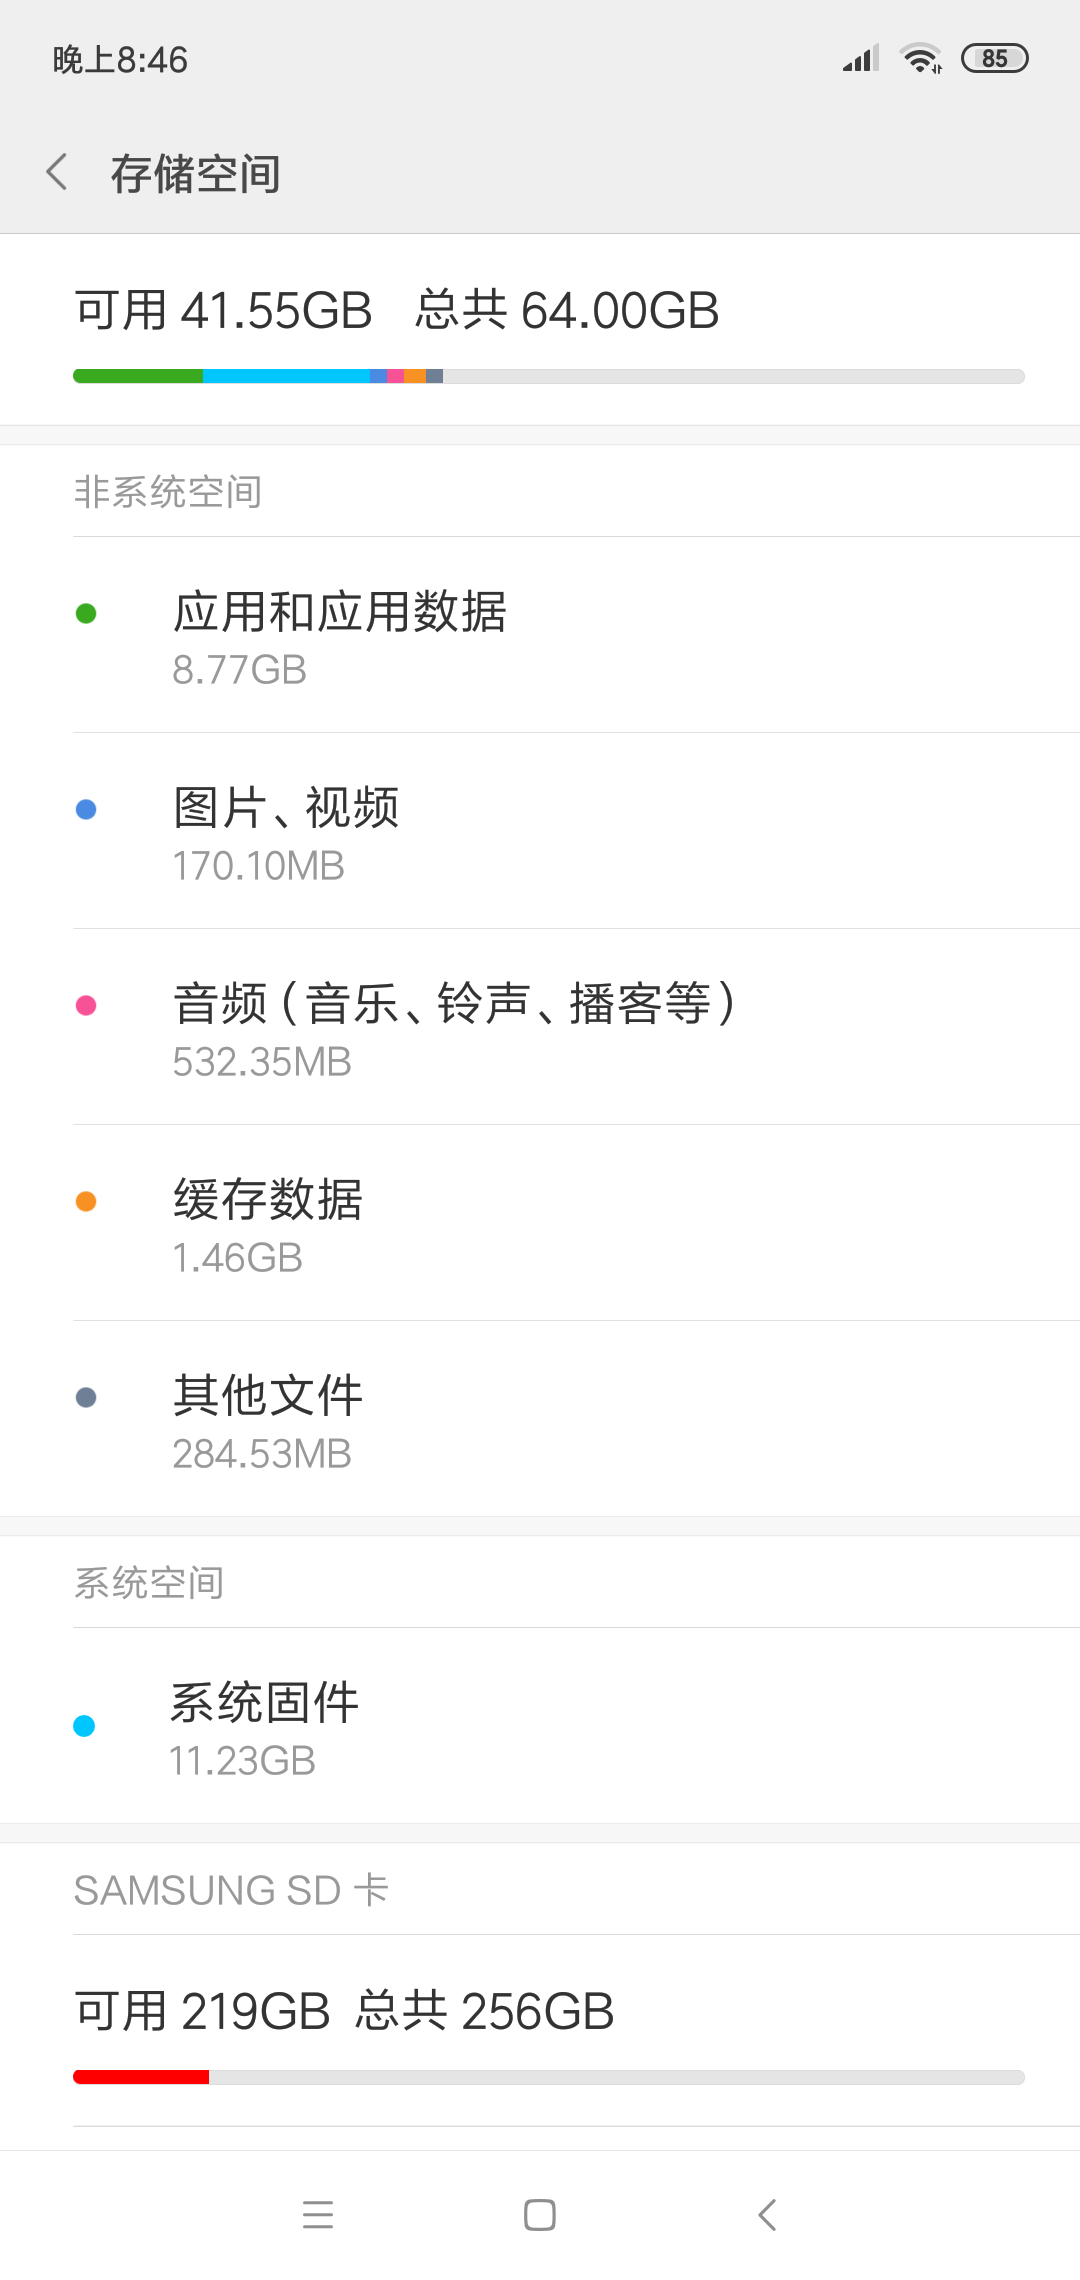Tap the navigation bar recent apps icon
The height and width of the screenshot is (2280, 1080).
(x=318, y=2214)
